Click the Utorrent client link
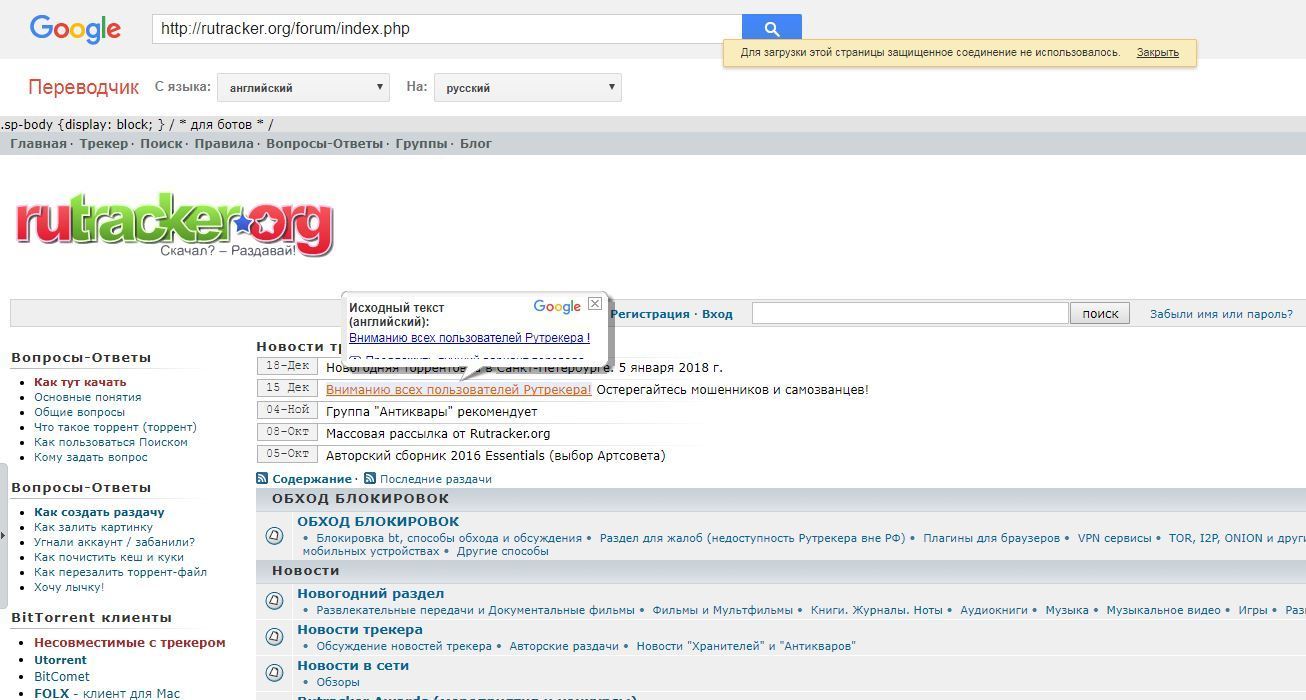Screen dimensions: 1306x700 pos(60,660)
